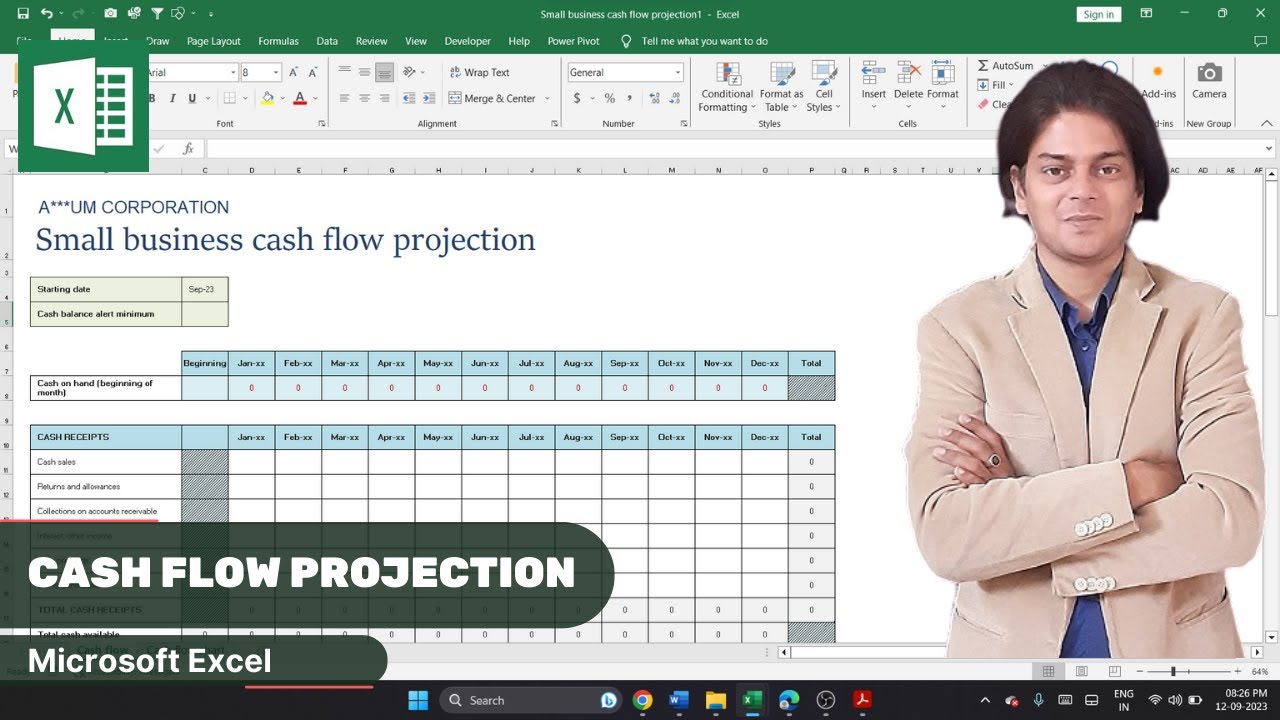The image size is (1280, 720).
Task: Toggle bottom align in alignment group
Action: click(x=384, y=72)
